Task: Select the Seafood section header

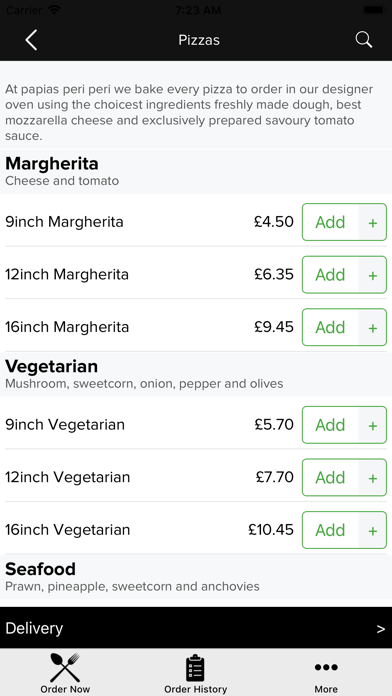Action: pyautogui.click(x=196, y=577)
